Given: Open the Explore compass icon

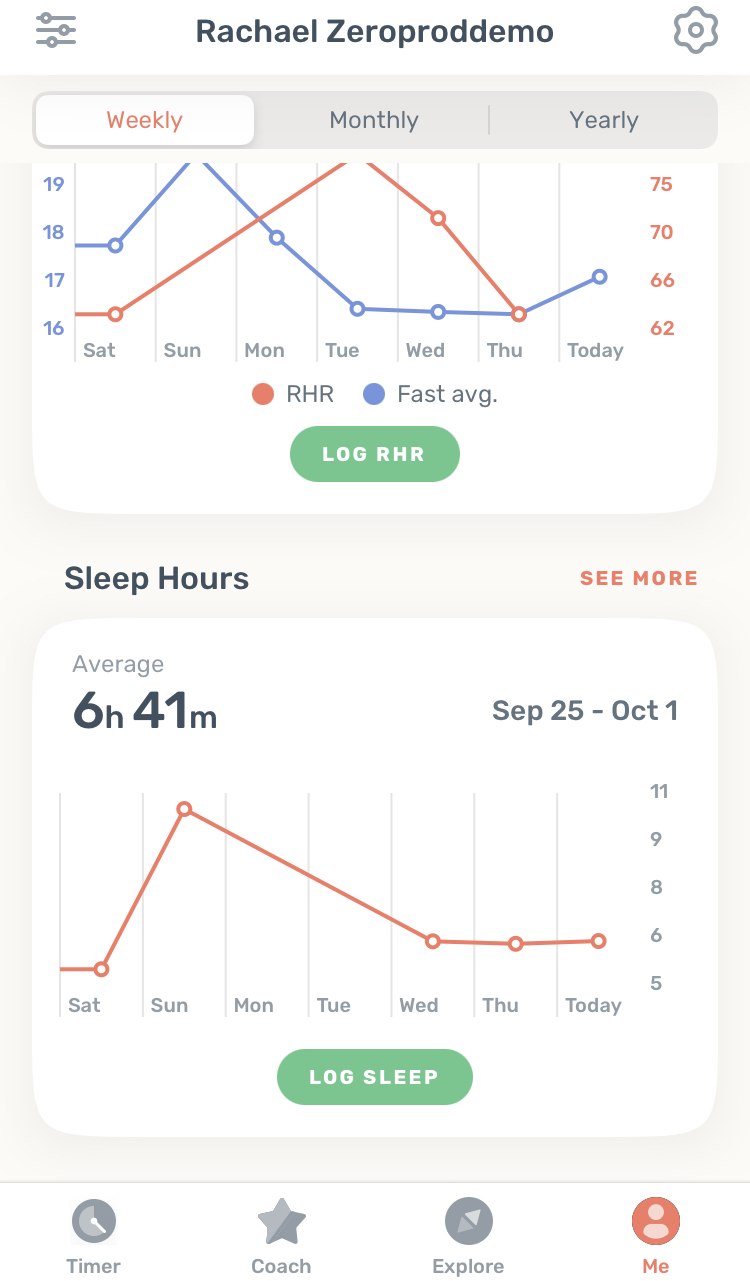Looking at the screenshot, I should tap(468, 1221).
